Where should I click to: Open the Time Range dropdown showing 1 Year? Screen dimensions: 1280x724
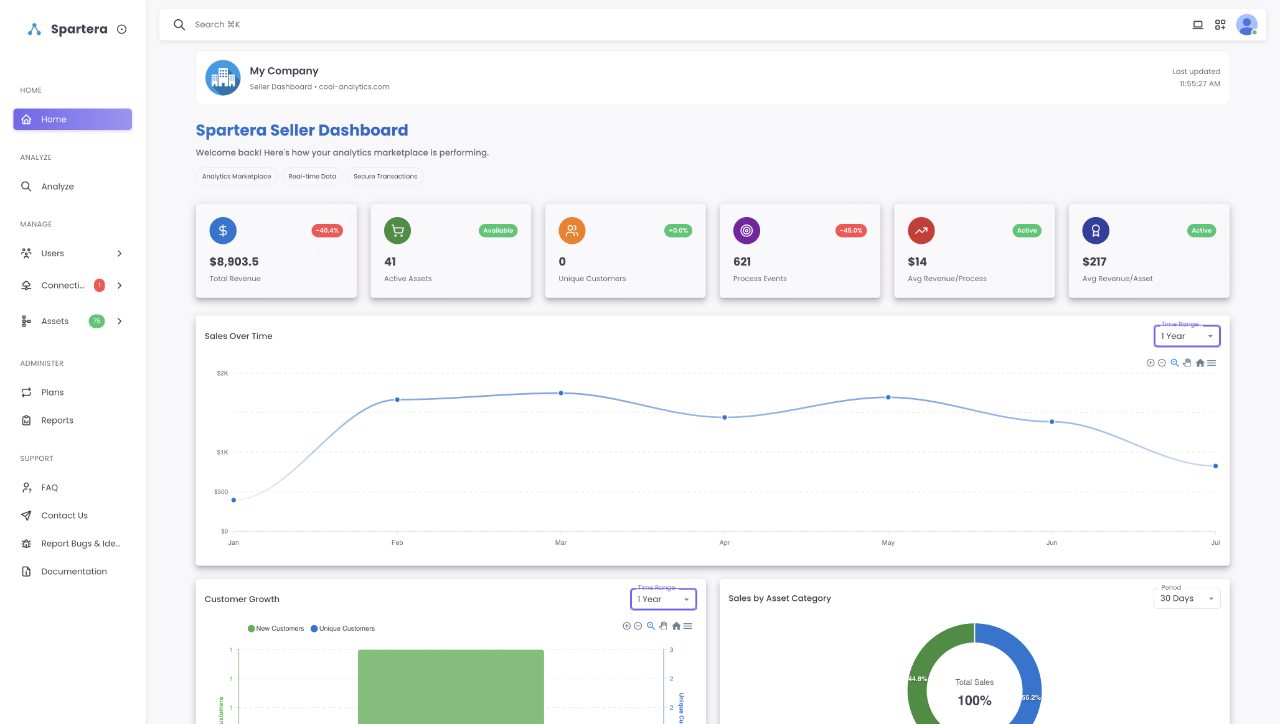[1187, 335]
